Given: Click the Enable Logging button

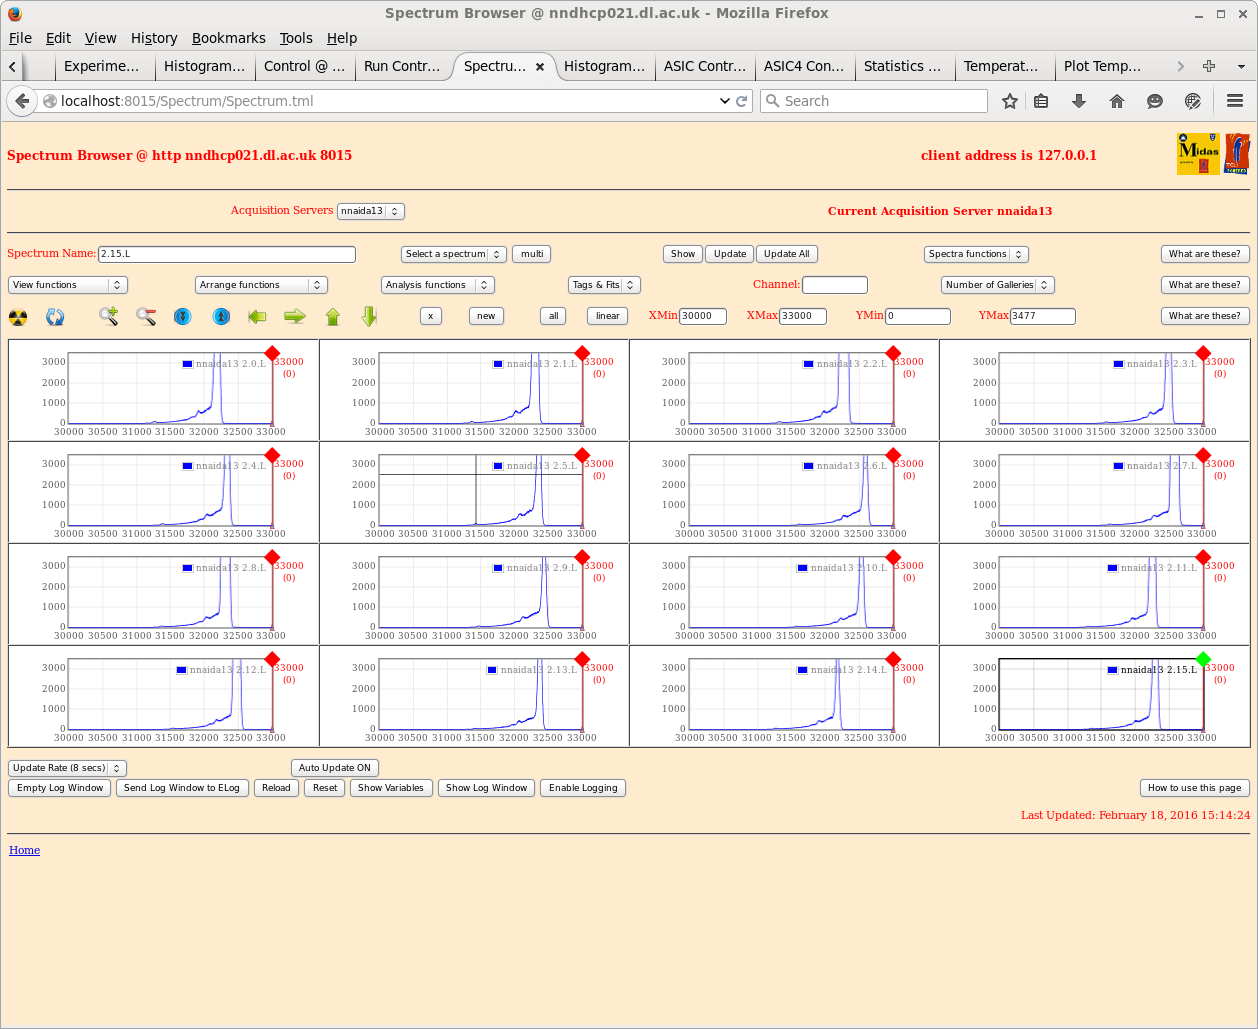Looking at the screenshot, I should [x=583, y=788].
